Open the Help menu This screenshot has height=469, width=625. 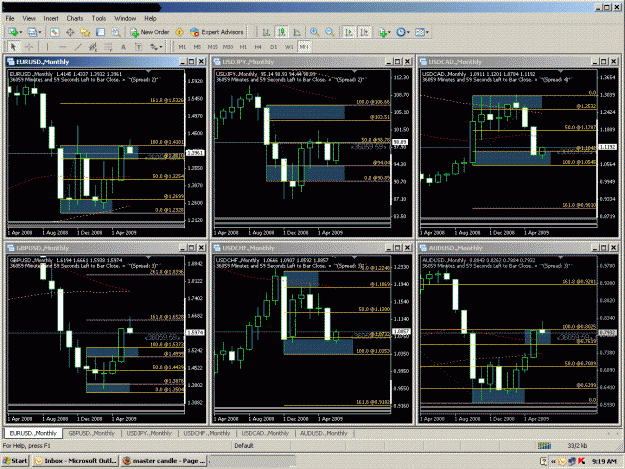[150, 18]
